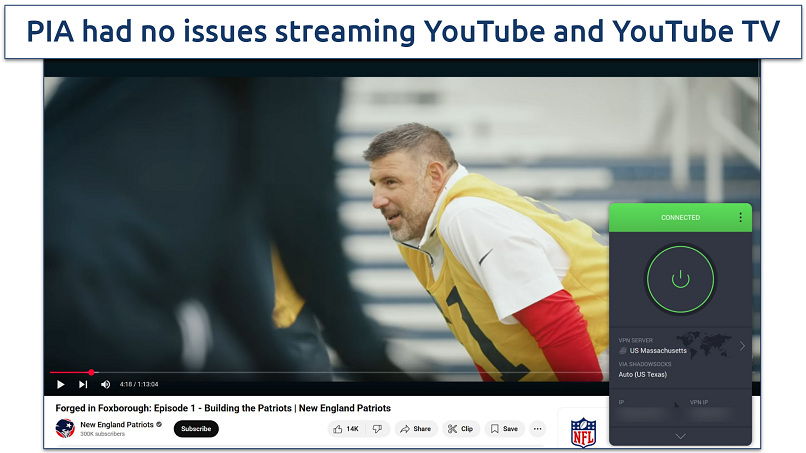Open more actions ellipsis menu

[x=538, y=429]
